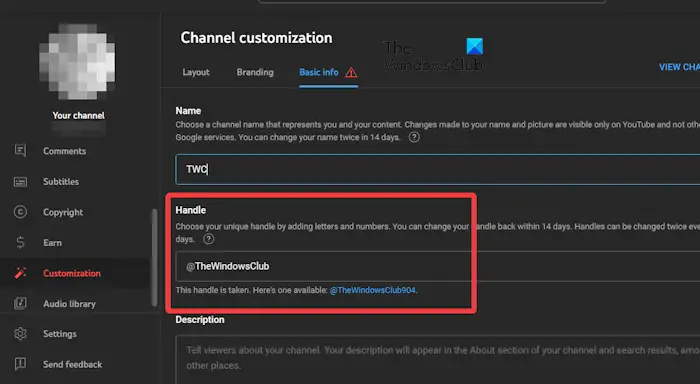Open the Earn dollar icon
700x384 pixels.
pos(20,242)
